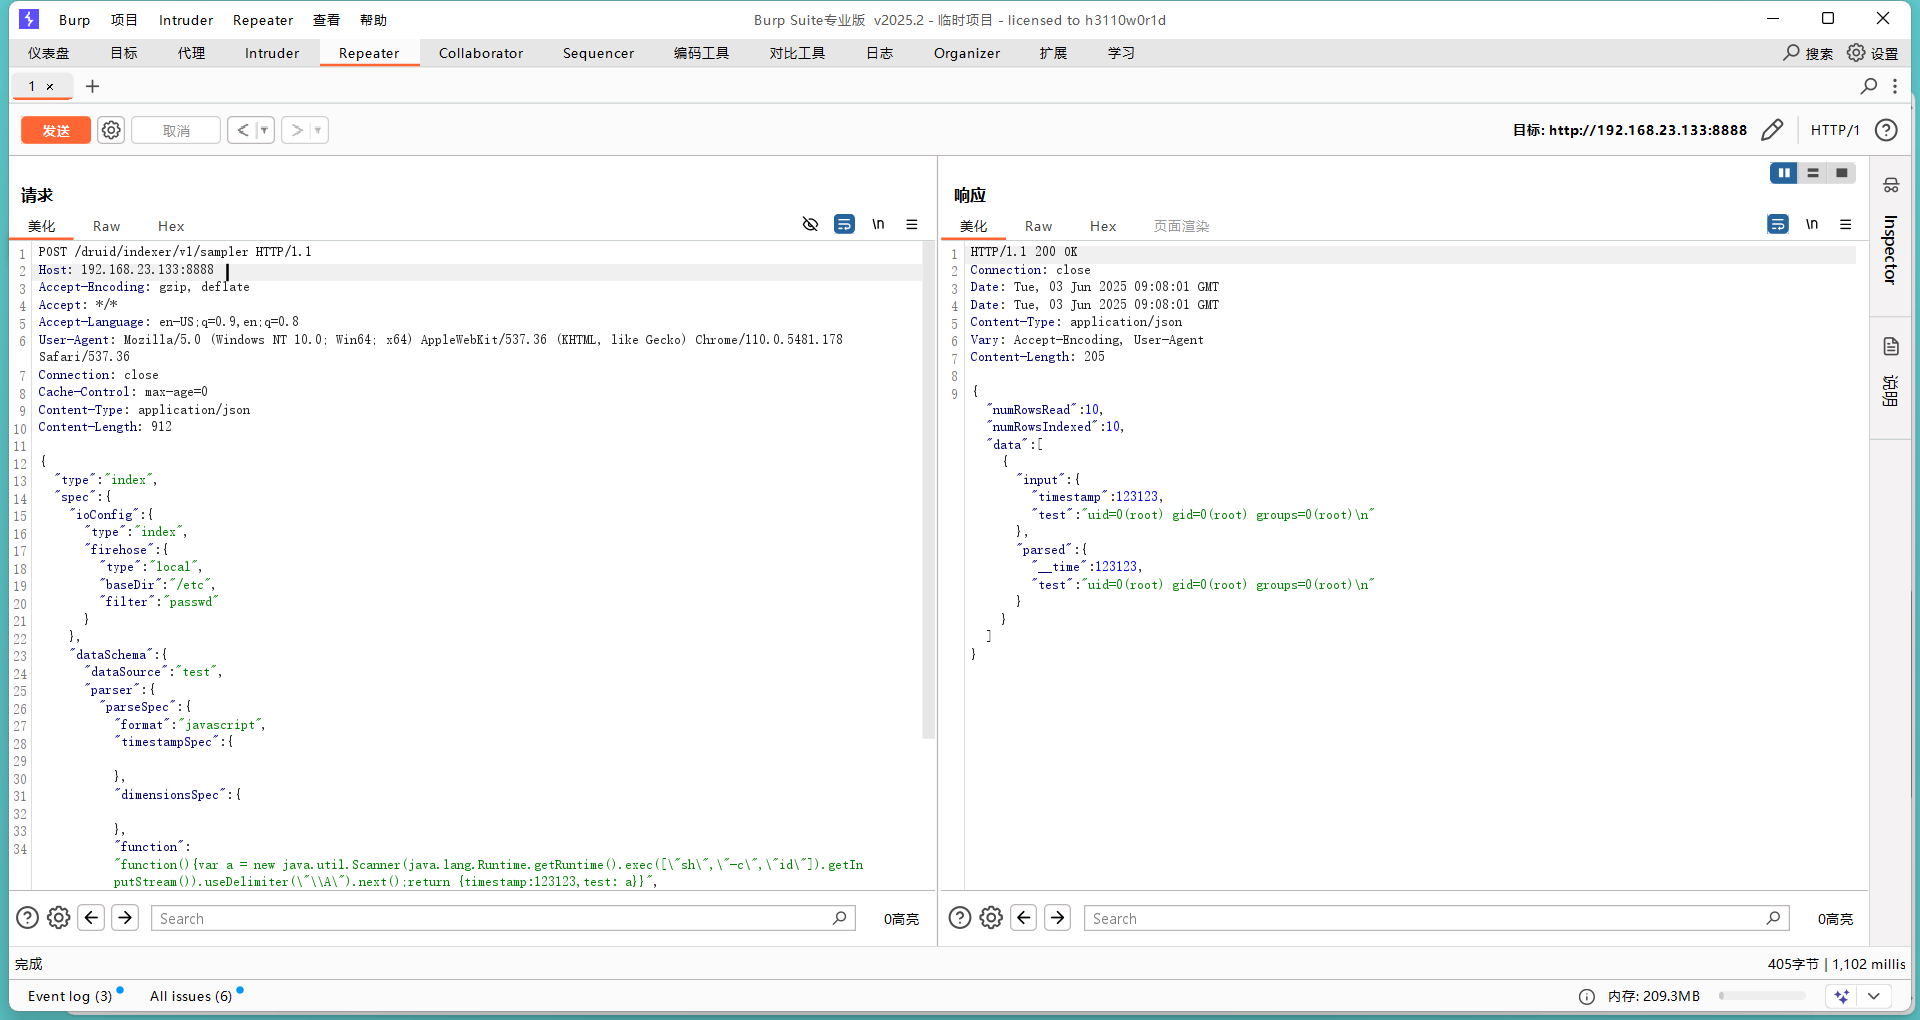Open response 页面渲染 render tab

click(x=1181, y=226)
